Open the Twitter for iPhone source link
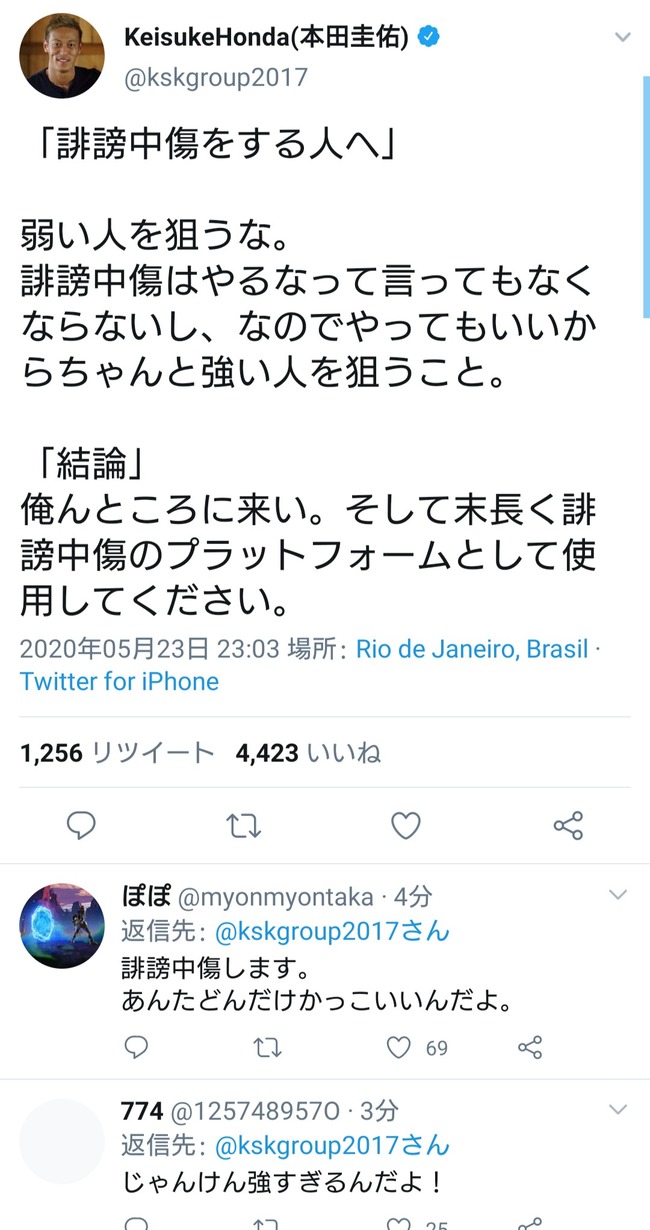This screenshot has height=1230, width=650. click(119, 682)
